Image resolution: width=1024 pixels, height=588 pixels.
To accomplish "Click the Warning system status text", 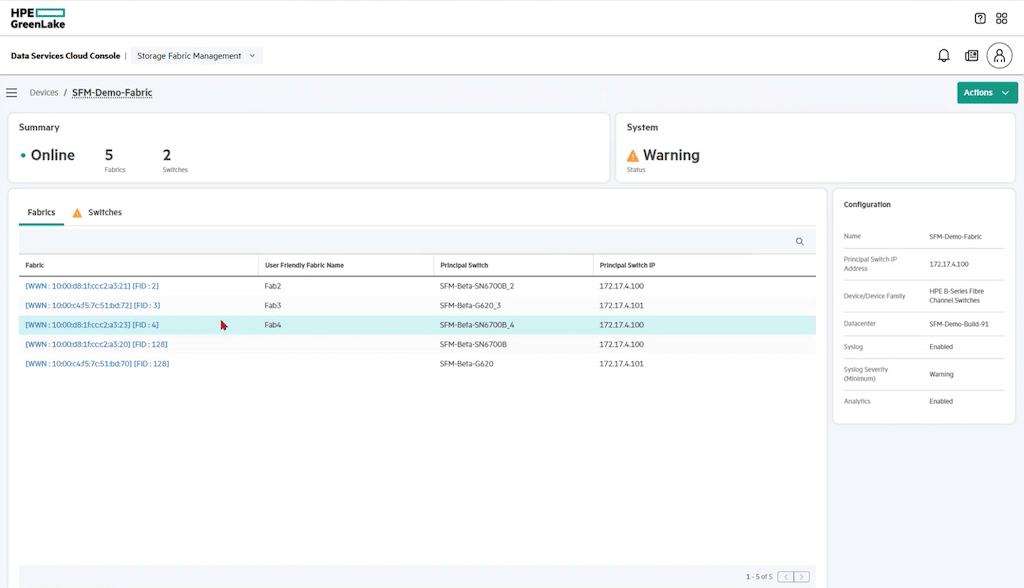I will [x=671, y=155].
